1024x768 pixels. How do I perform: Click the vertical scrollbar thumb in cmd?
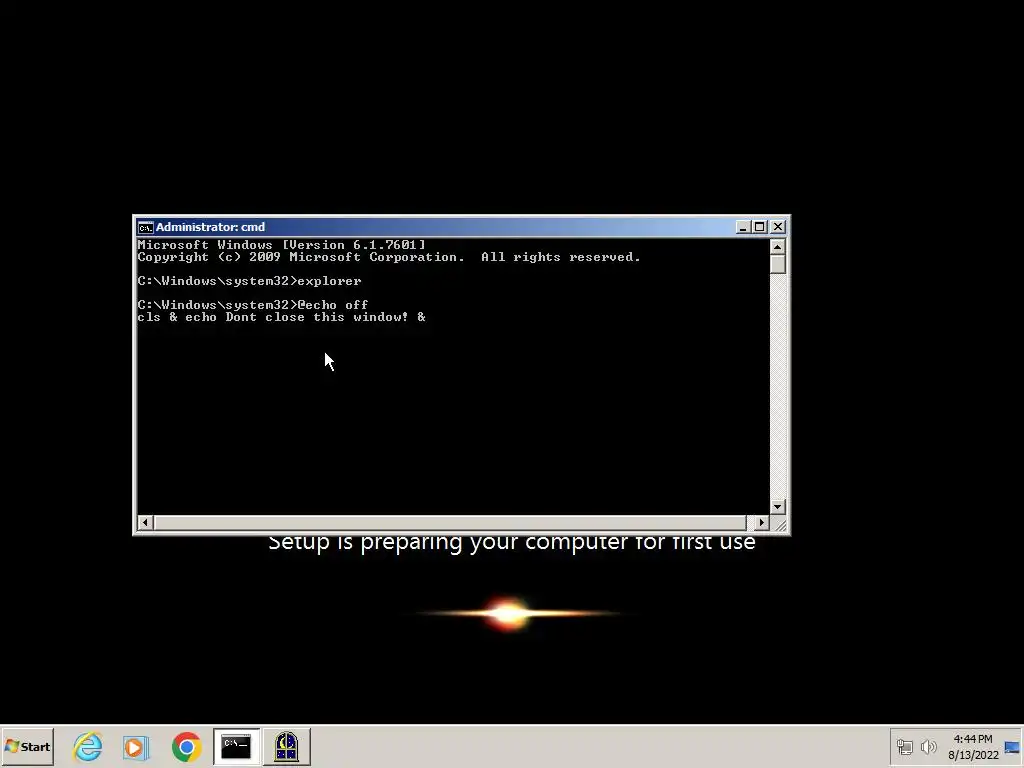click(x=777, y=264)
